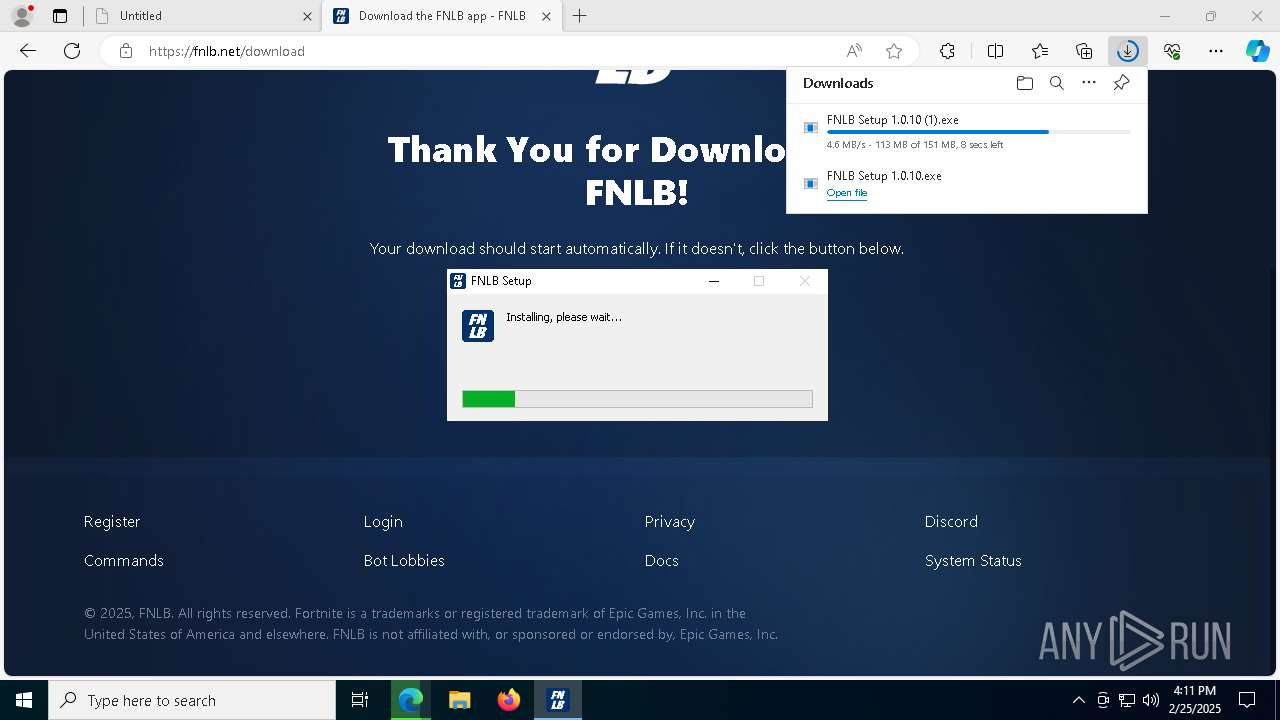1280x720 pixels.
Task: Open the Commands footer link
Action: 124,561
